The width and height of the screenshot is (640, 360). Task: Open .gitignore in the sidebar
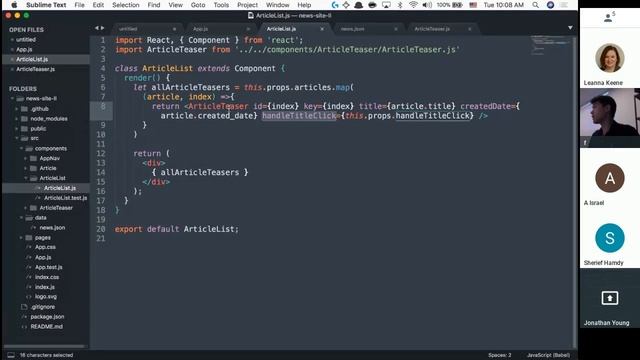(42, 307)
